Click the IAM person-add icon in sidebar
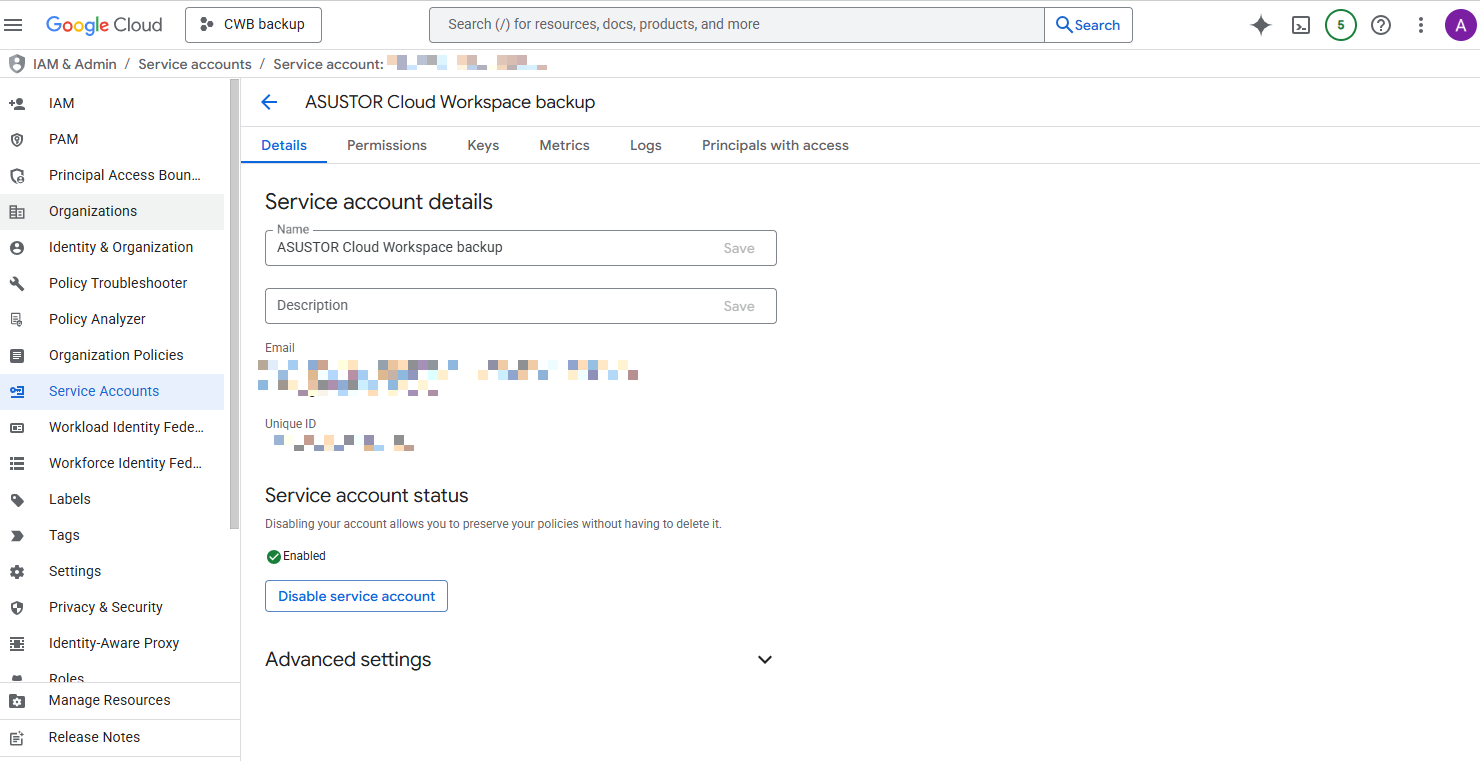The width and height of the screenshot is (1480, 761). click(17, 103)
